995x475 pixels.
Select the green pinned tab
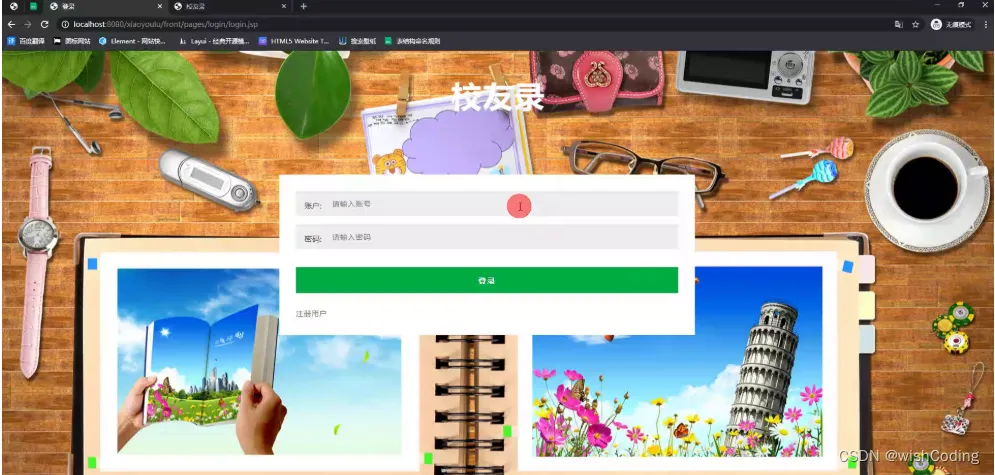coord(33,6)
